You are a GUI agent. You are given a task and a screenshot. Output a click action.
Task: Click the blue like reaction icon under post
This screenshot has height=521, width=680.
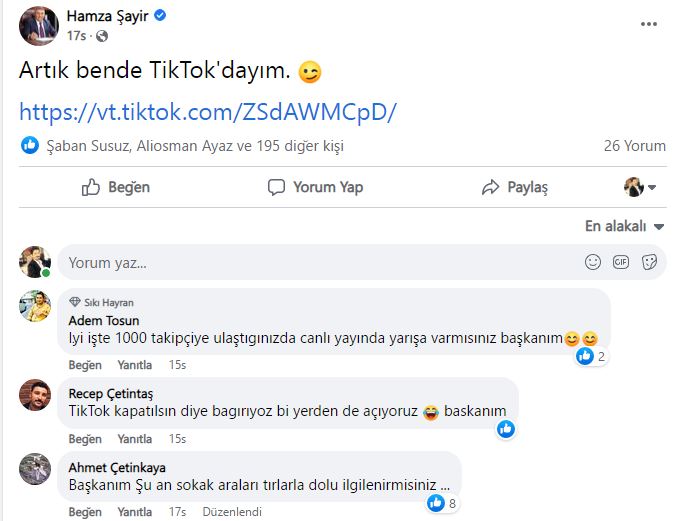click(x=30, y=145)
